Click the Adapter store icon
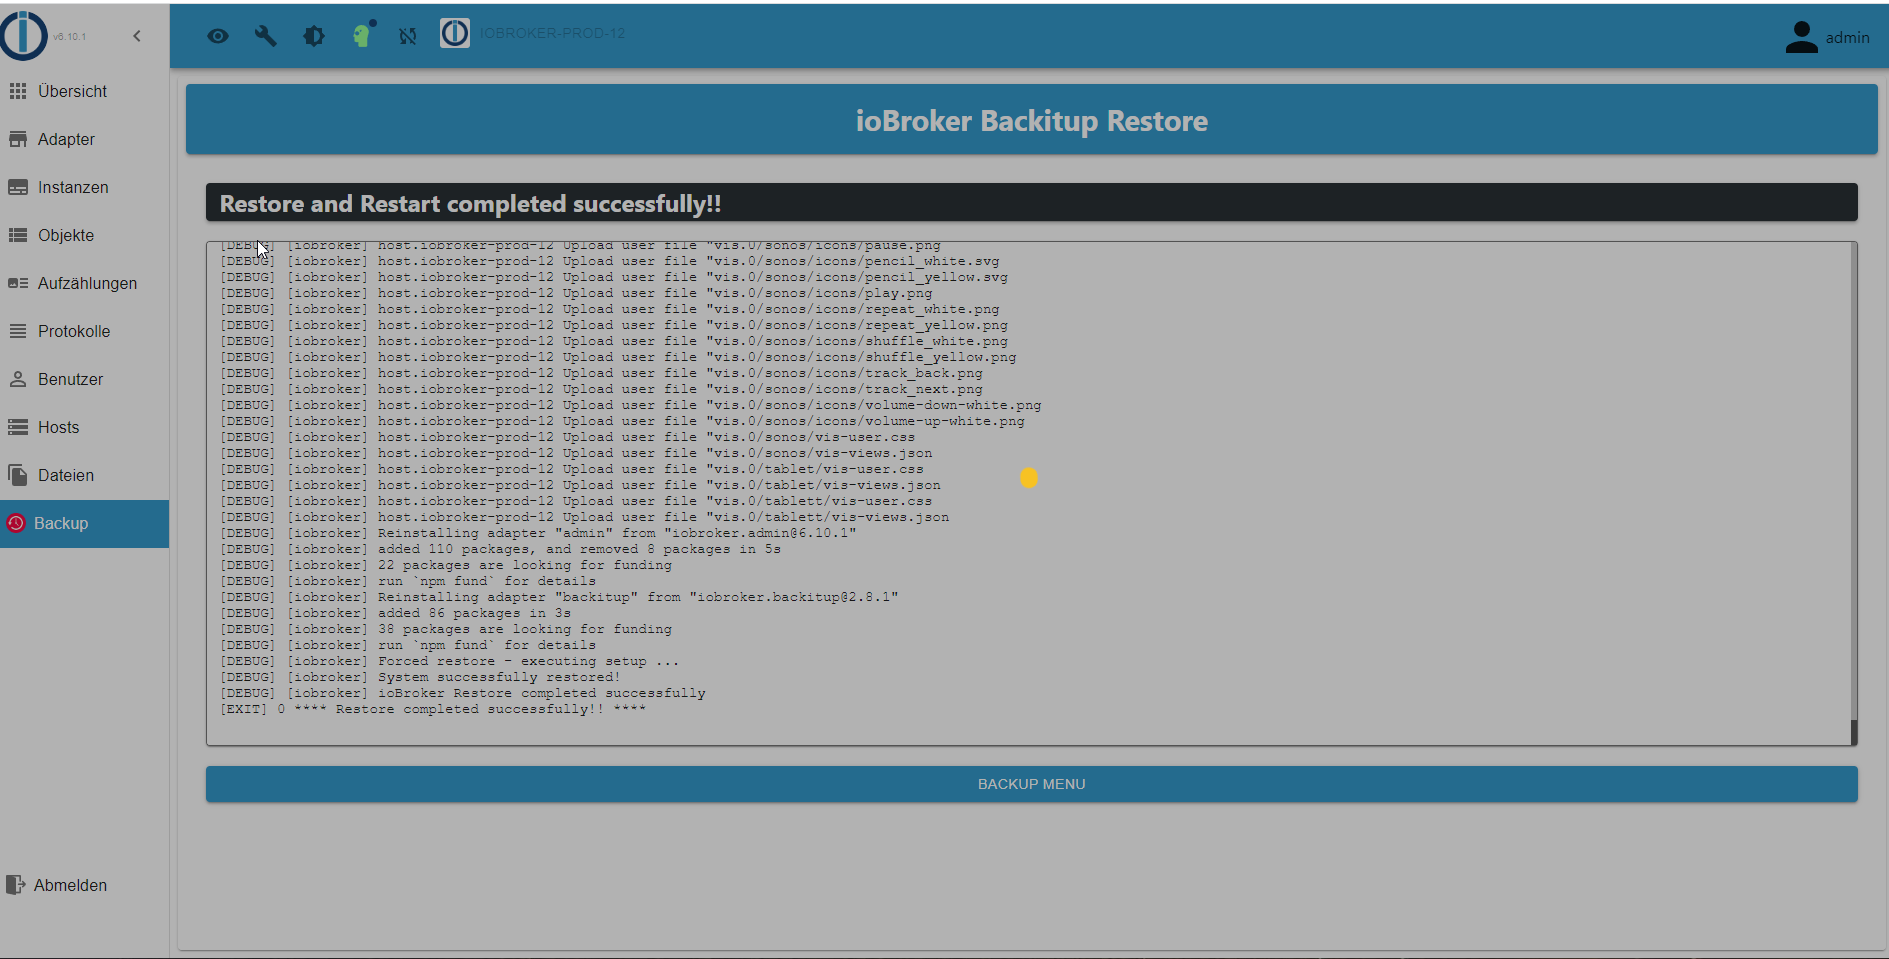This screenshot has width=1889, height=959. tap(18, 139)
